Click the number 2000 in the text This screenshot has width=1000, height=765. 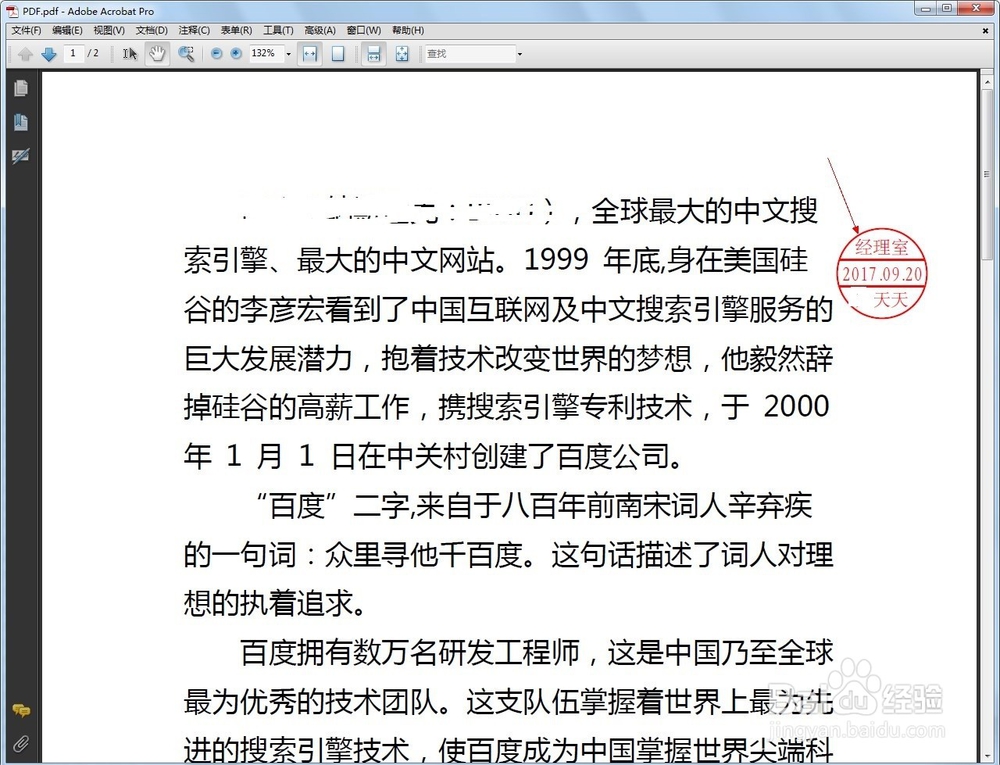(796, 406)
